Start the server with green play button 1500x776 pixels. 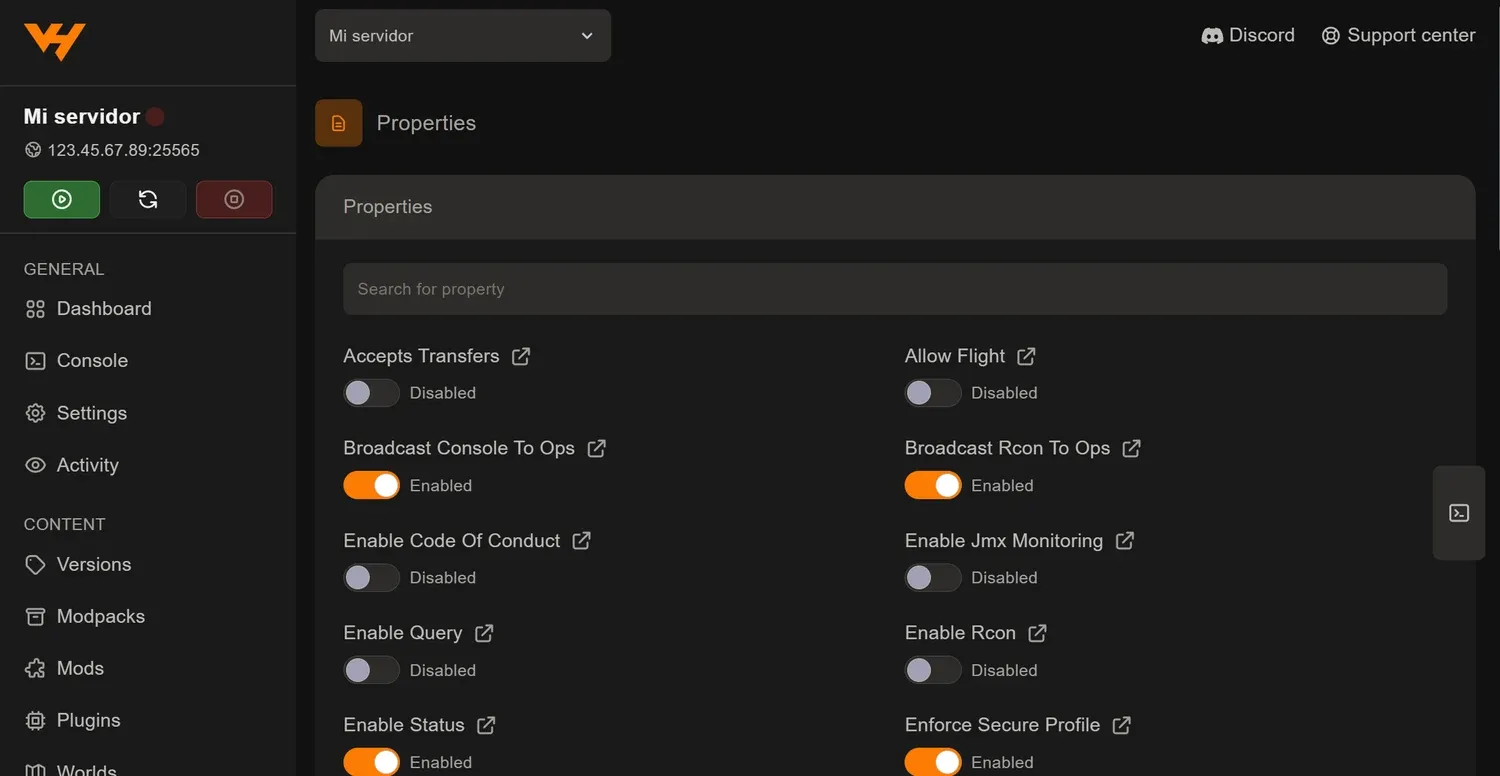point(62,199)
